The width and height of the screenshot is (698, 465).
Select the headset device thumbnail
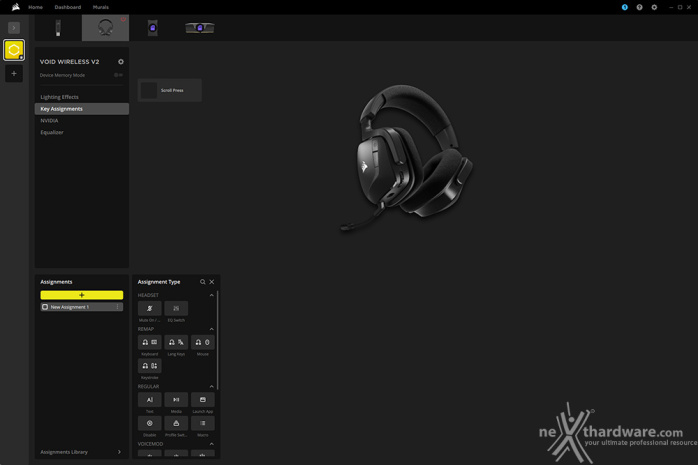tap(106, 28)
